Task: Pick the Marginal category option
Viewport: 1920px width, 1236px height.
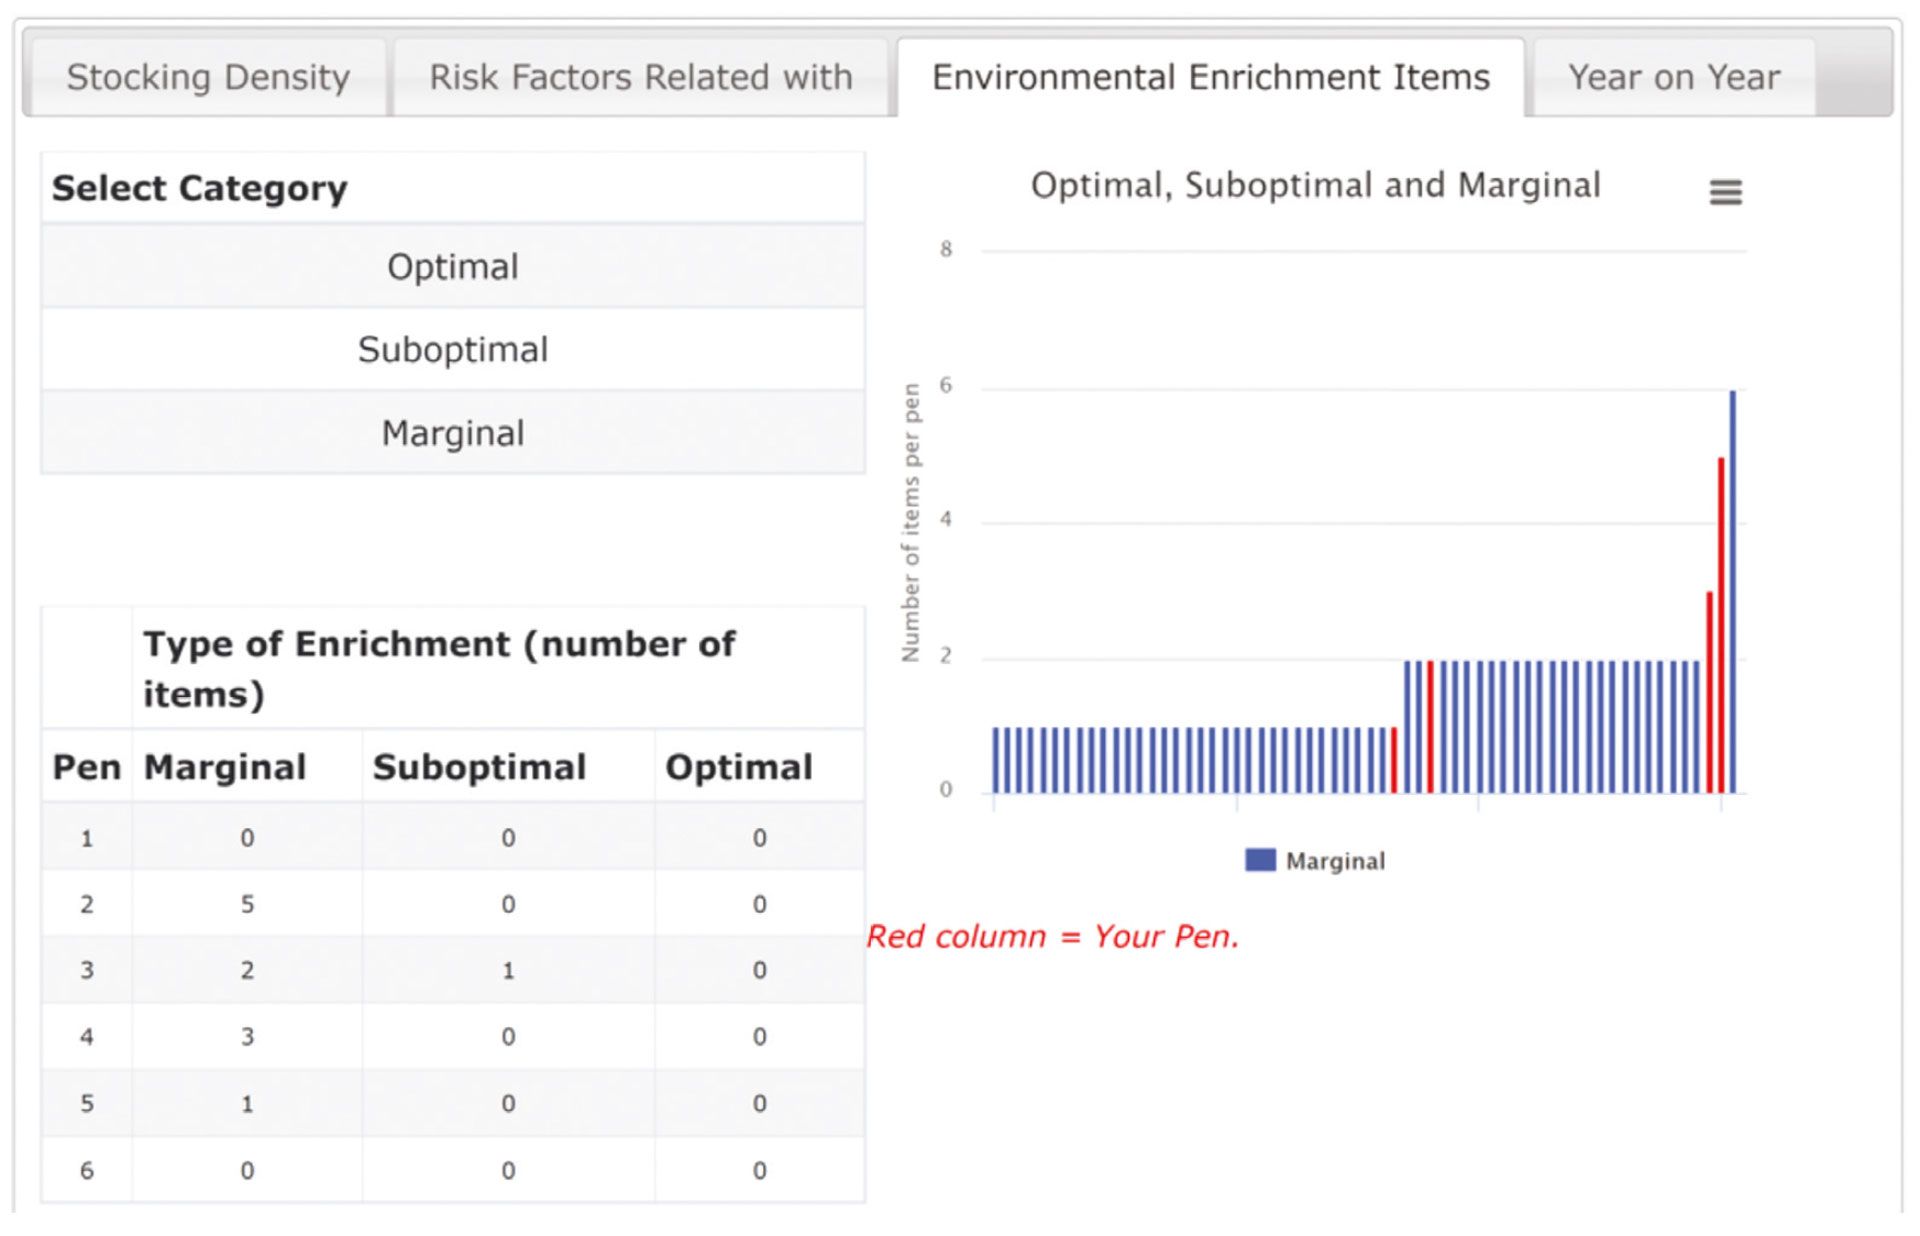Action: pos(453,433)
